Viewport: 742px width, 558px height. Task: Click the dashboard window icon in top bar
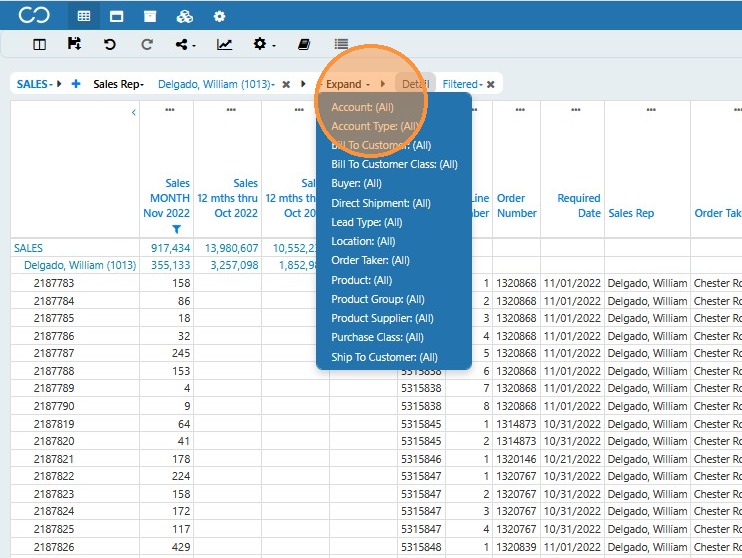116,17
